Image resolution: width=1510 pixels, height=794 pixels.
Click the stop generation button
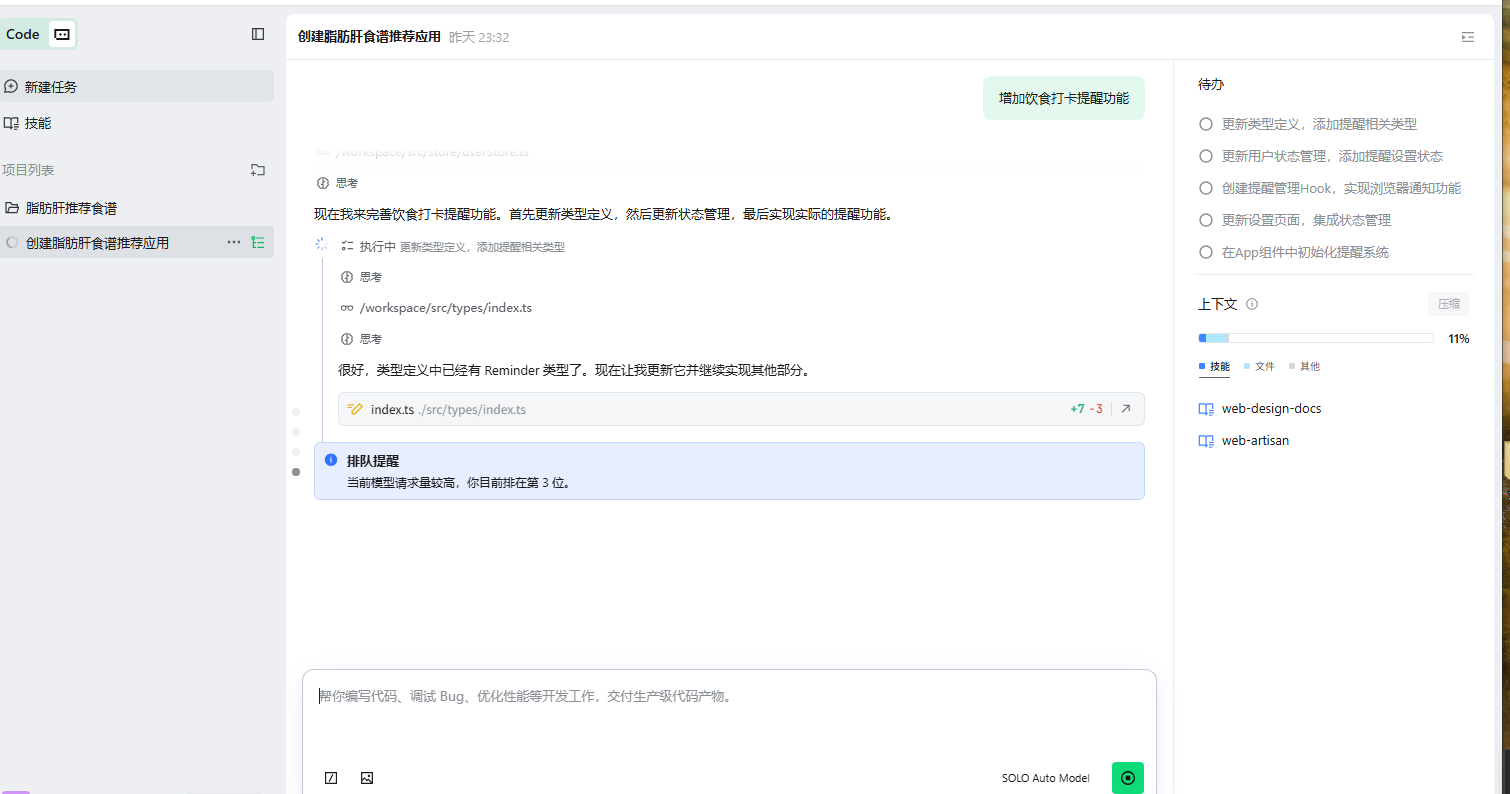(x=1128, y=778)
